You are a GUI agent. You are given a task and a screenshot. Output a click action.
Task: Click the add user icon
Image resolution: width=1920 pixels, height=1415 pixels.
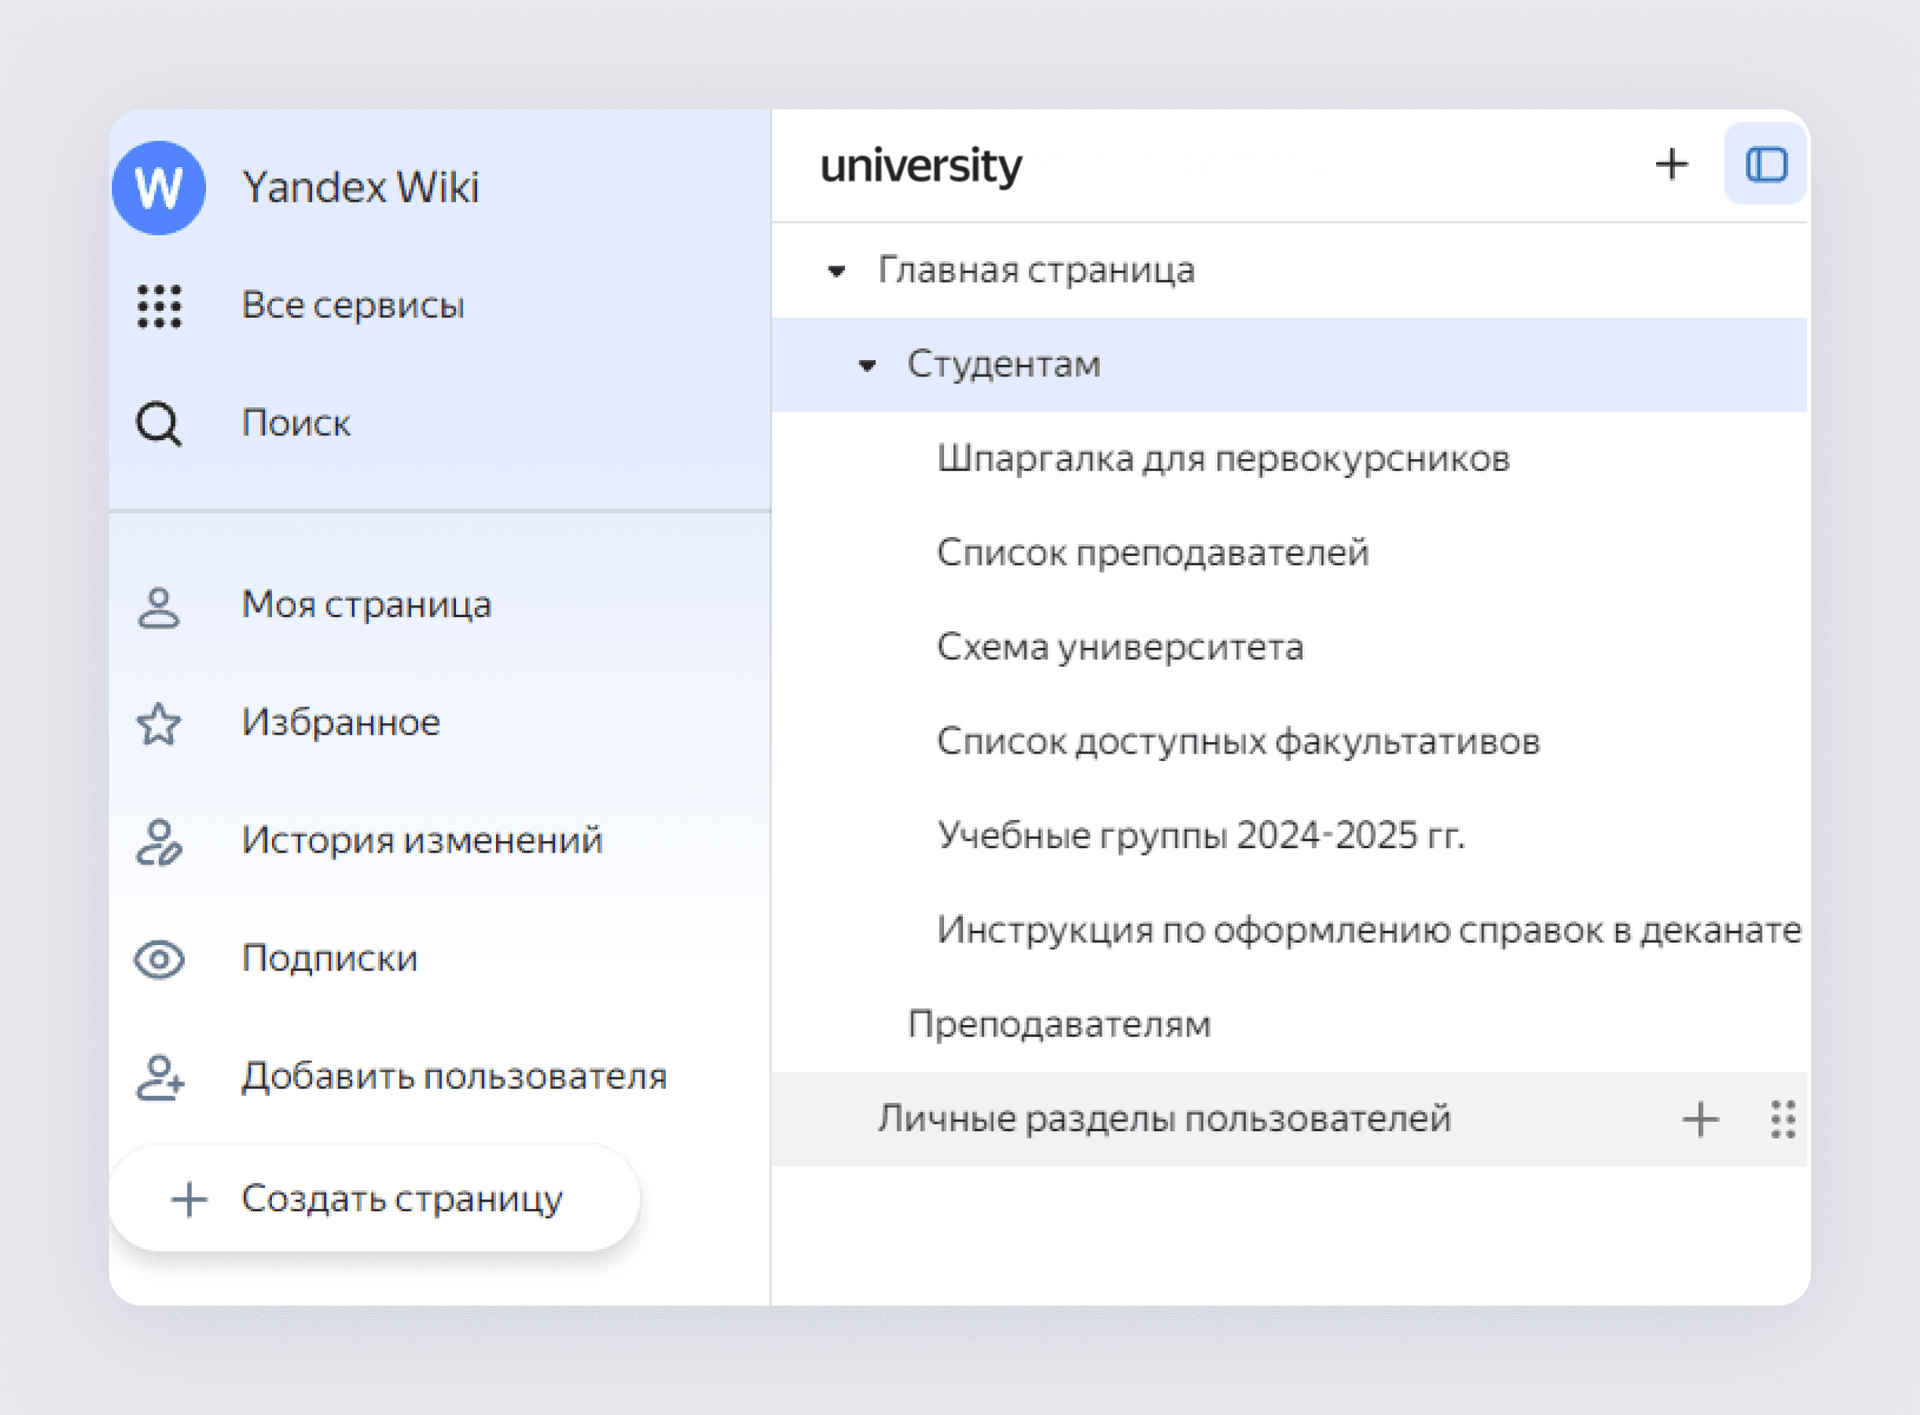(160, 1077)
